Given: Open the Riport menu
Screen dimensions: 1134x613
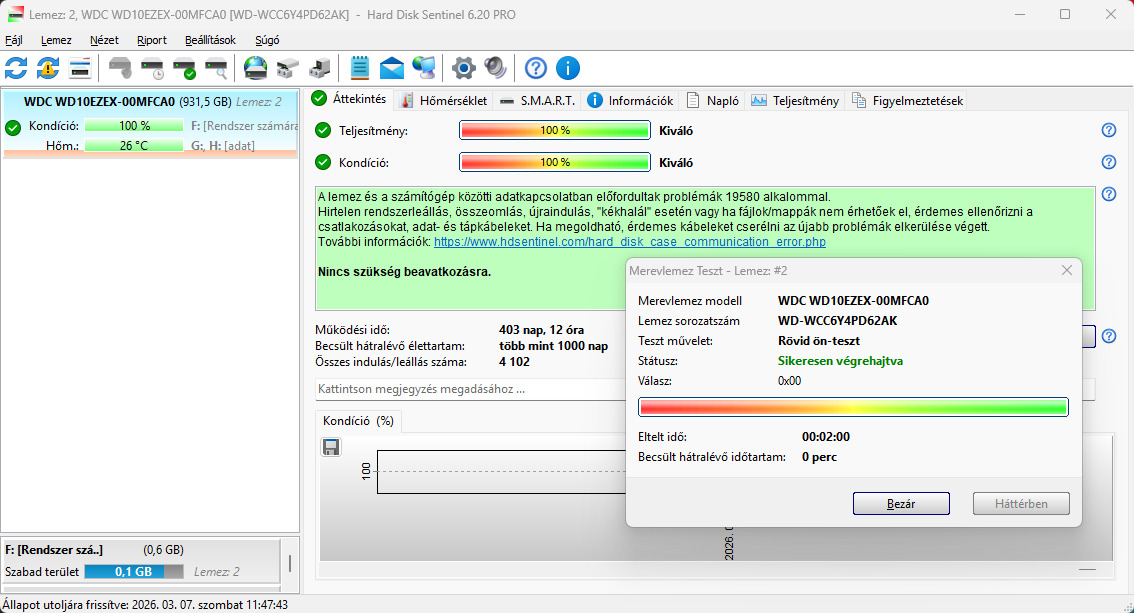Looking at the screenshot, I should pos(152,40).
